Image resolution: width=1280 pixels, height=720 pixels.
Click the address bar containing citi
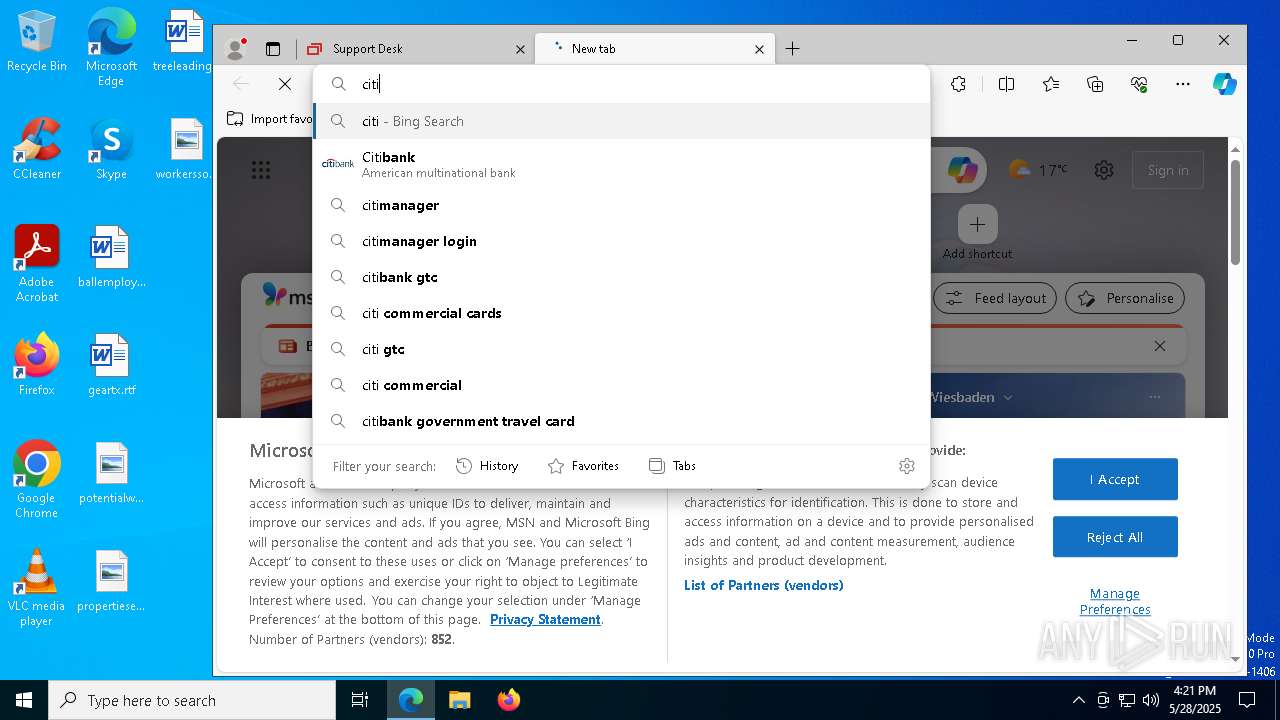[x=621, y=84]
